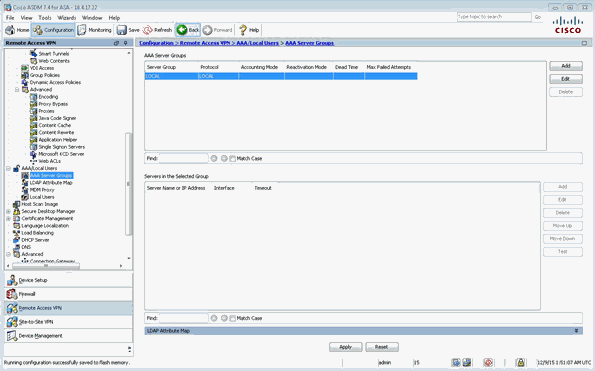Select Encoding tree icon
The height and width of the screenshot is (371, 595).
(x=34, y=97)
